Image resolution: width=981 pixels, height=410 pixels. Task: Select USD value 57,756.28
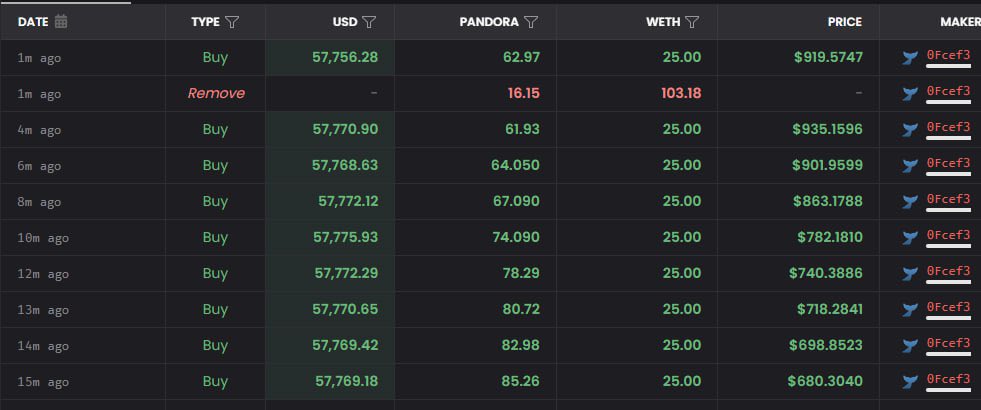[345, 58]
